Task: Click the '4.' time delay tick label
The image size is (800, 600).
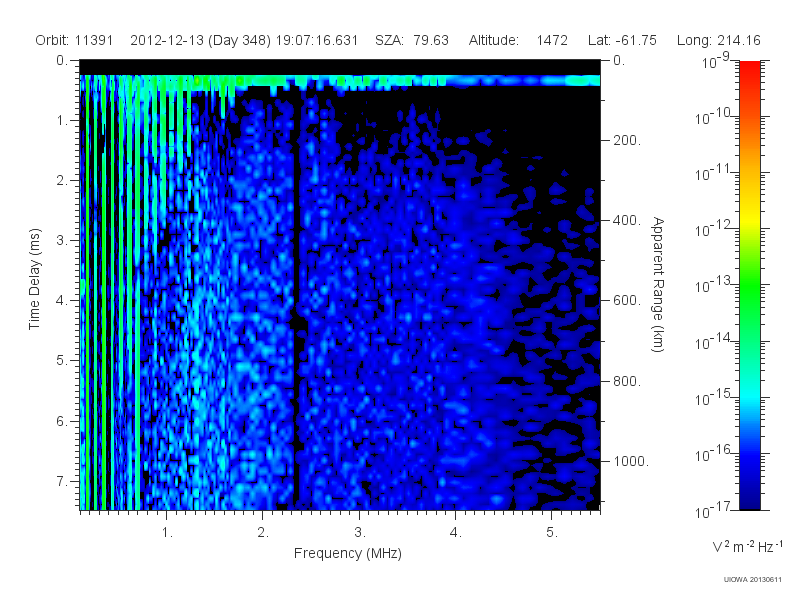Action: pos(62,301)
